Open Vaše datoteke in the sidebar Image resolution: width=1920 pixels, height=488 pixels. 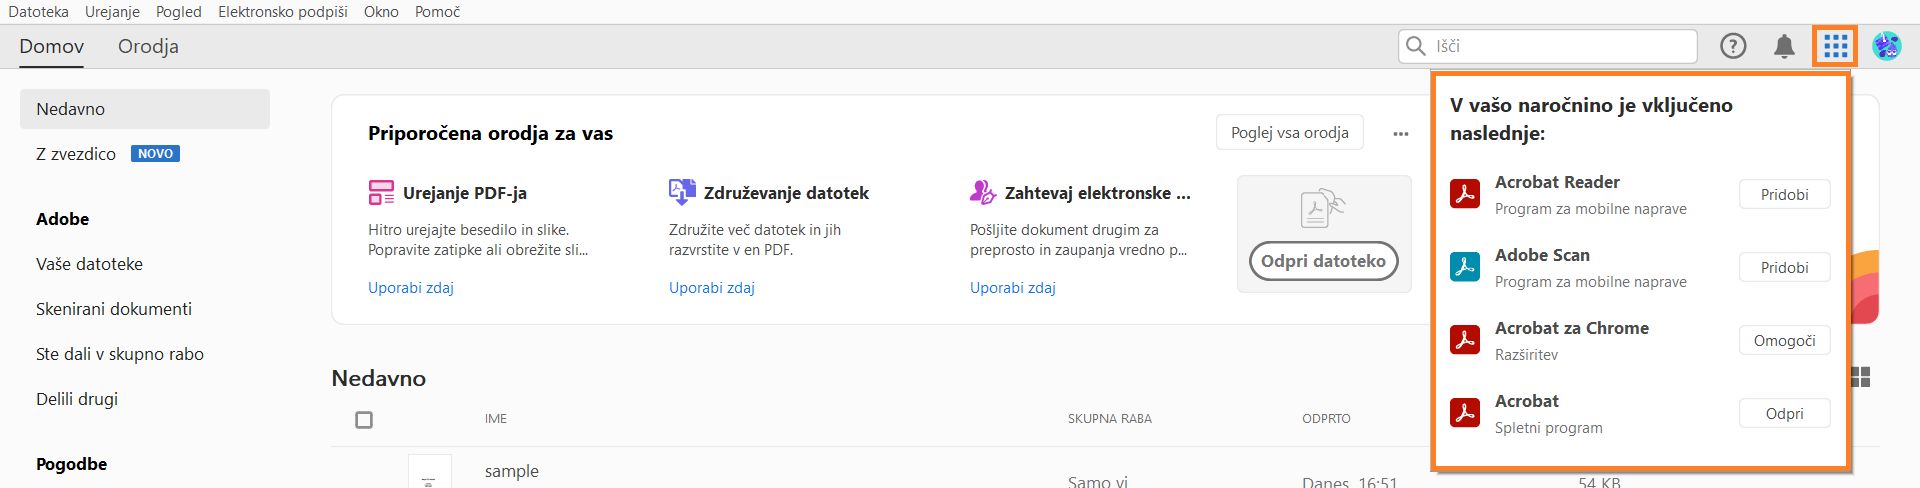click(x=89, y=264)
